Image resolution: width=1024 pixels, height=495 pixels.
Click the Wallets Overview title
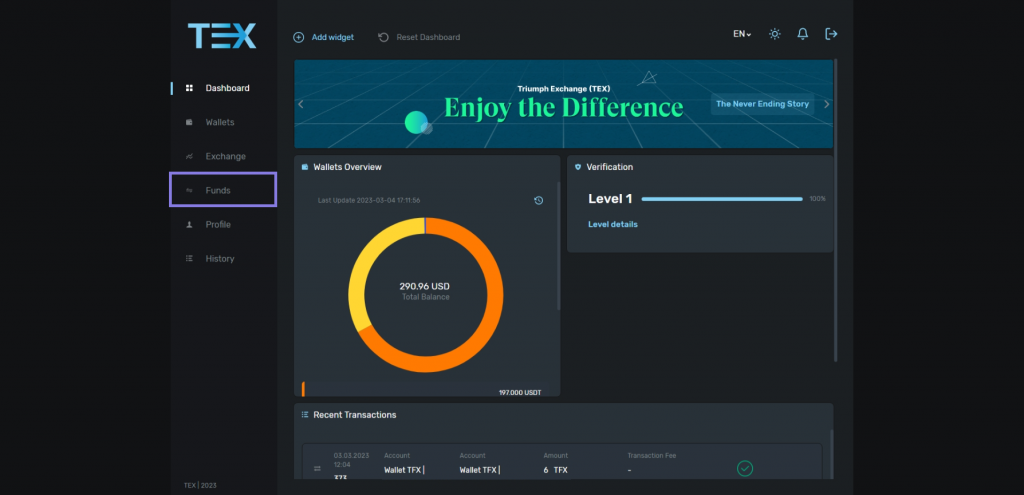[x=347, y=167]
